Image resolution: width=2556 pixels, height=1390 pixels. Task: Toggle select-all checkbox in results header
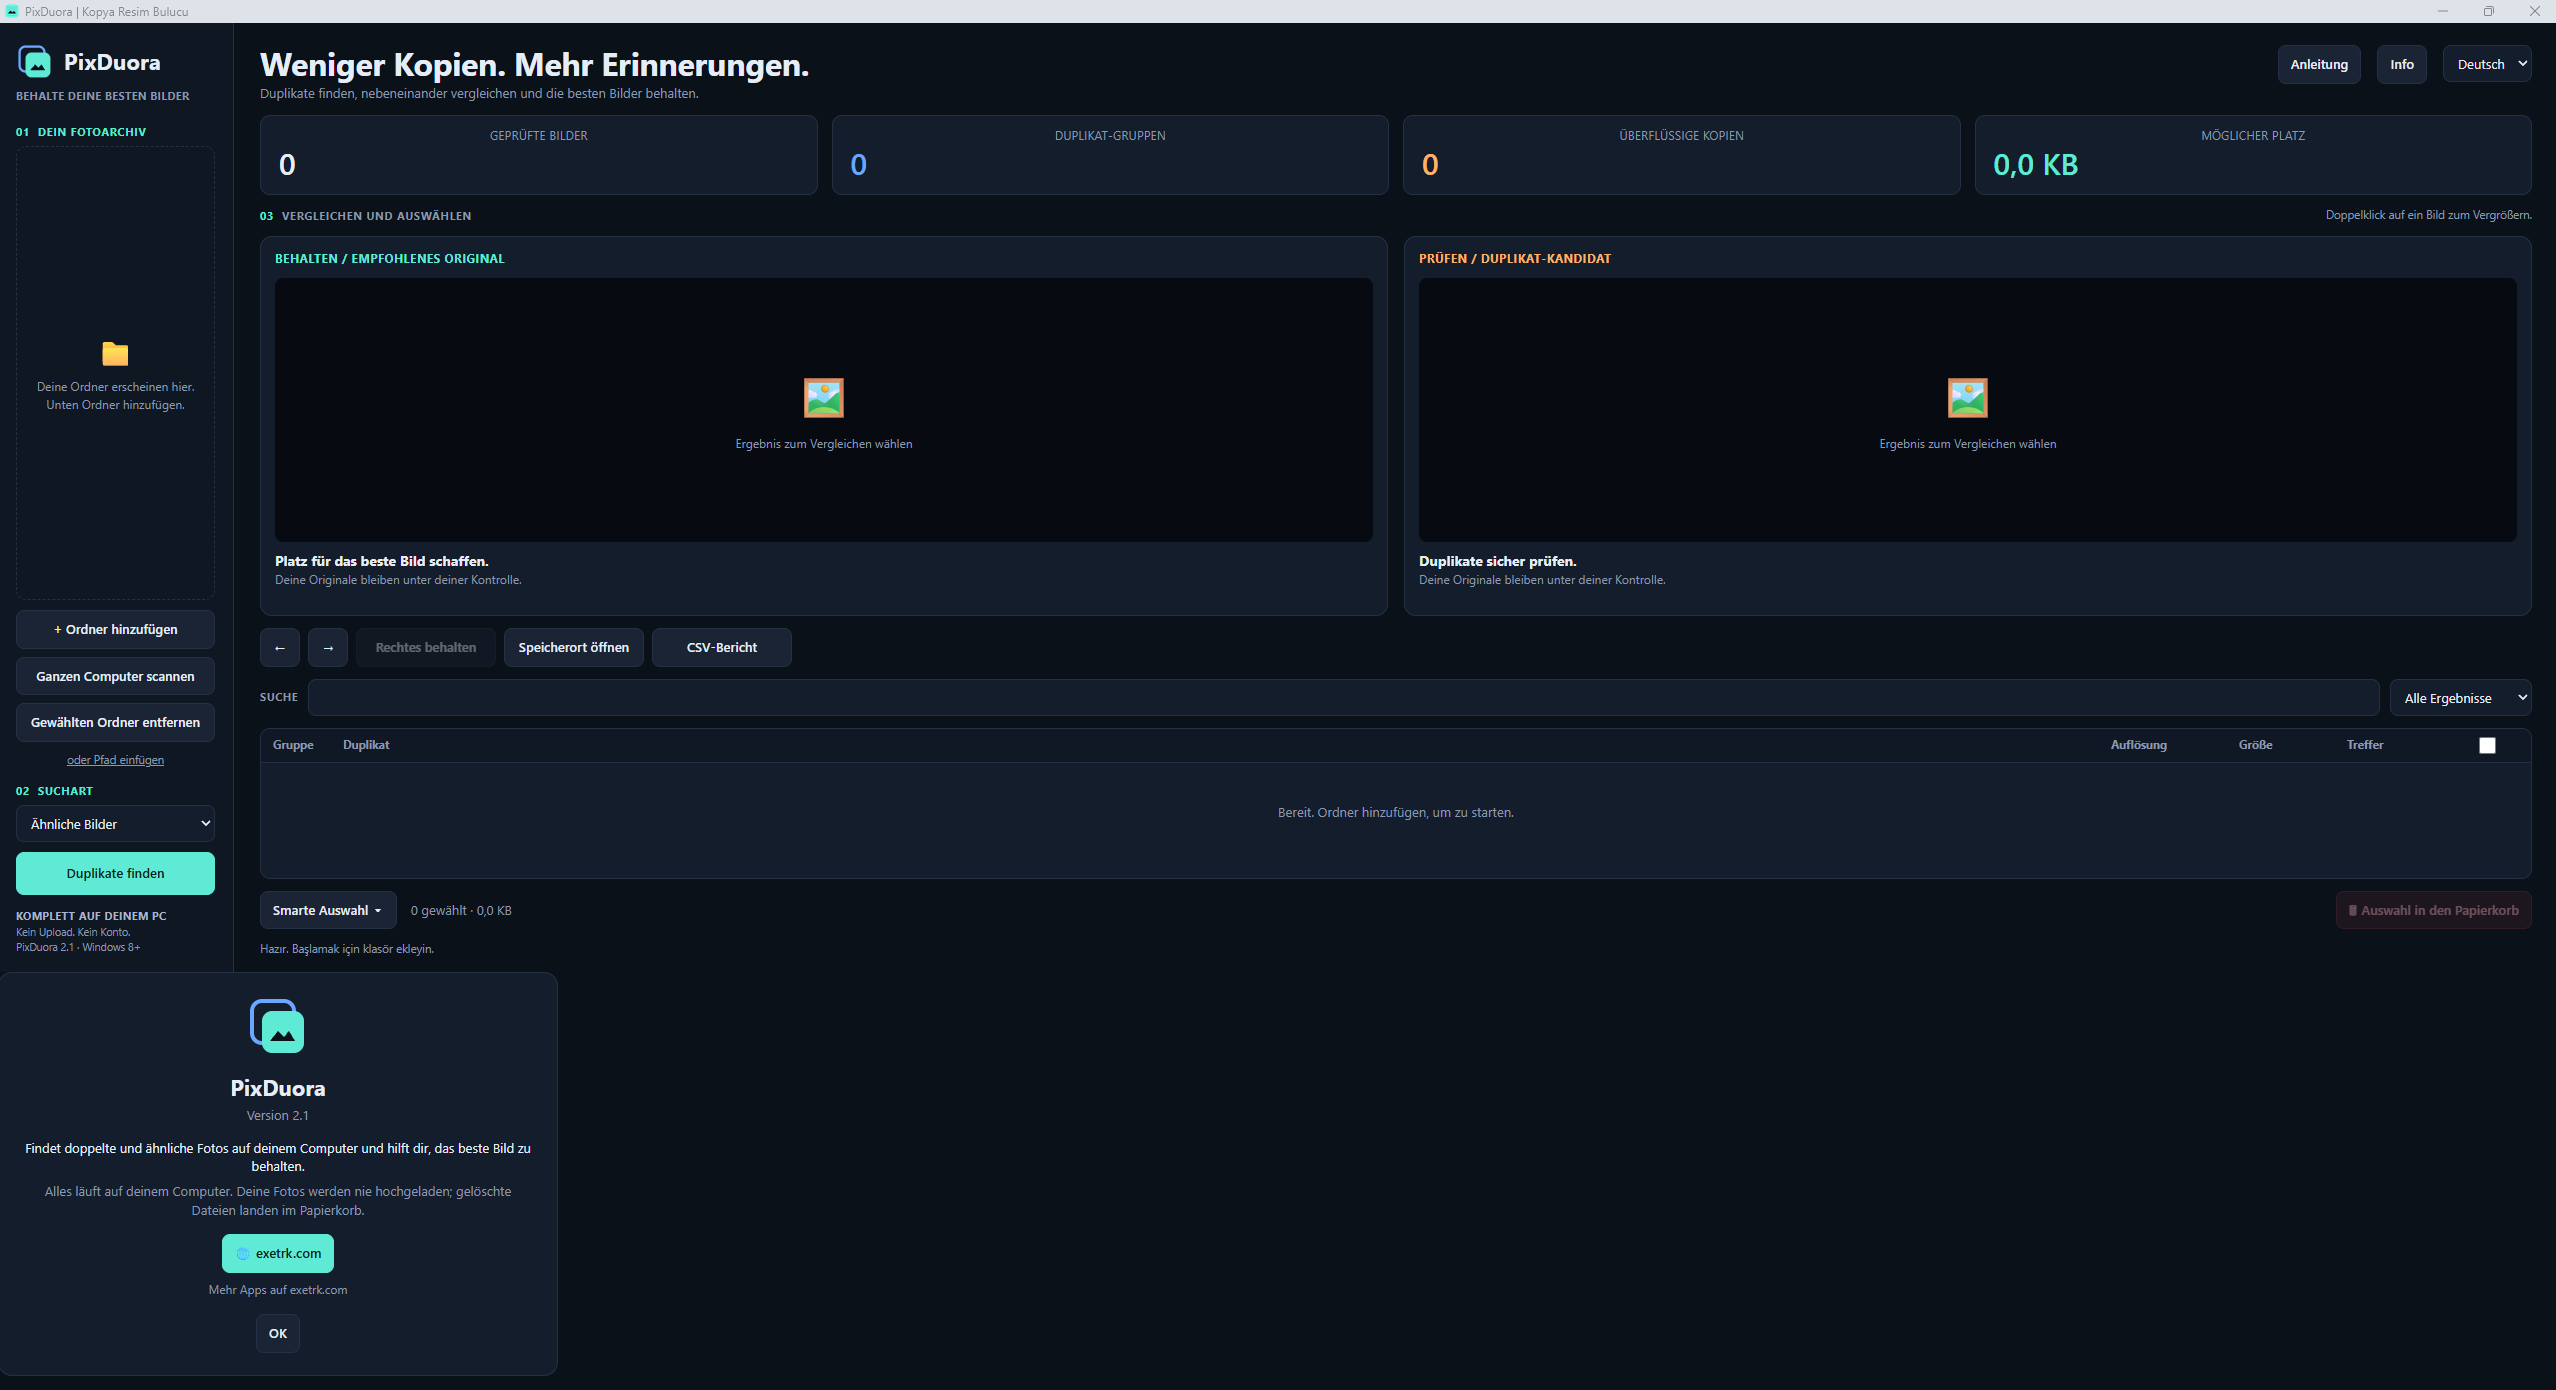(x=2487, y=745)
